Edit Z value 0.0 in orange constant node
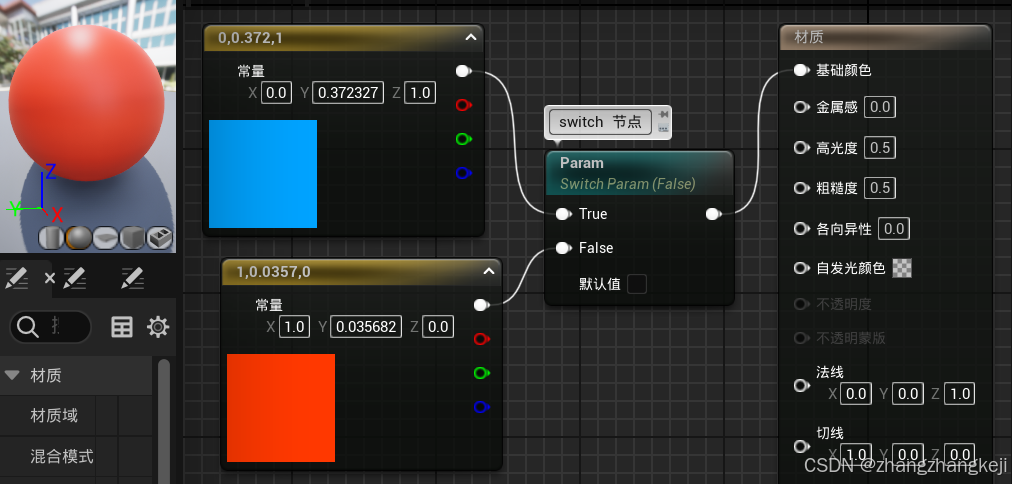The image size is (1012, 484). 438,327
